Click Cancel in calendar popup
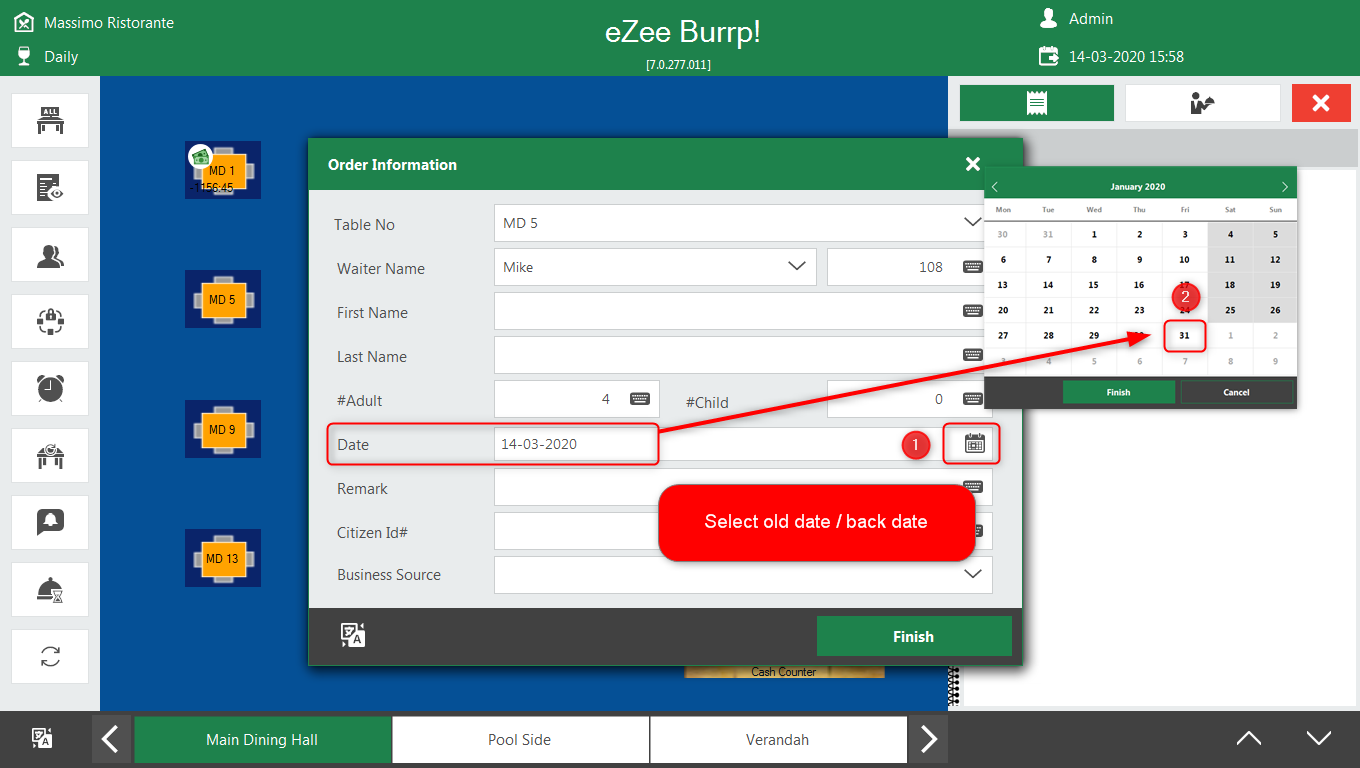This screenshot has height=768, width=1360. coord(1237,392)
